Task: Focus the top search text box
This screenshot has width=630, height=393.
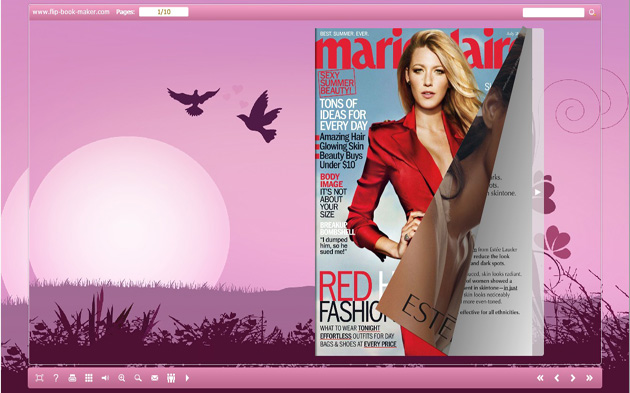Action: tap(553, 12)
